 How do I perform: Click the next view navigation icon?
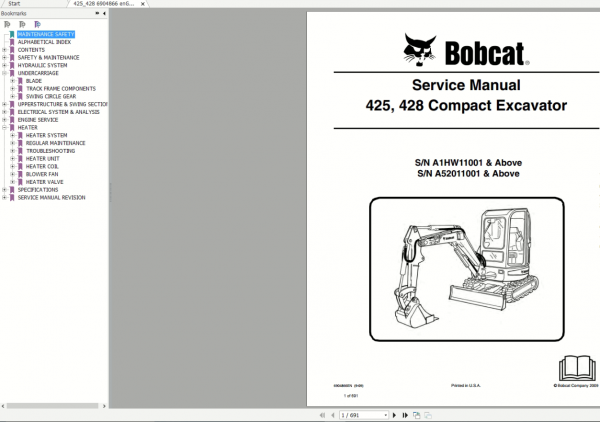pyautogui.click(x=428, y=415)
